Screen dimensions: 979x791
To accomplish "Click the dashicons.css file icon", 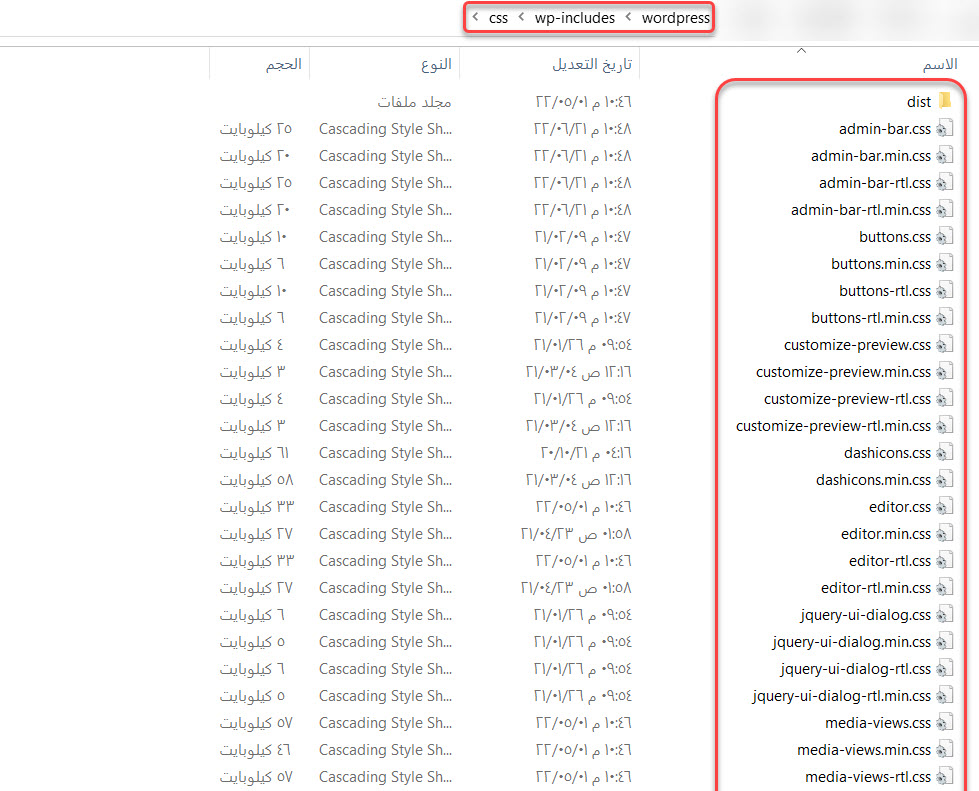I will click(945, 453).
